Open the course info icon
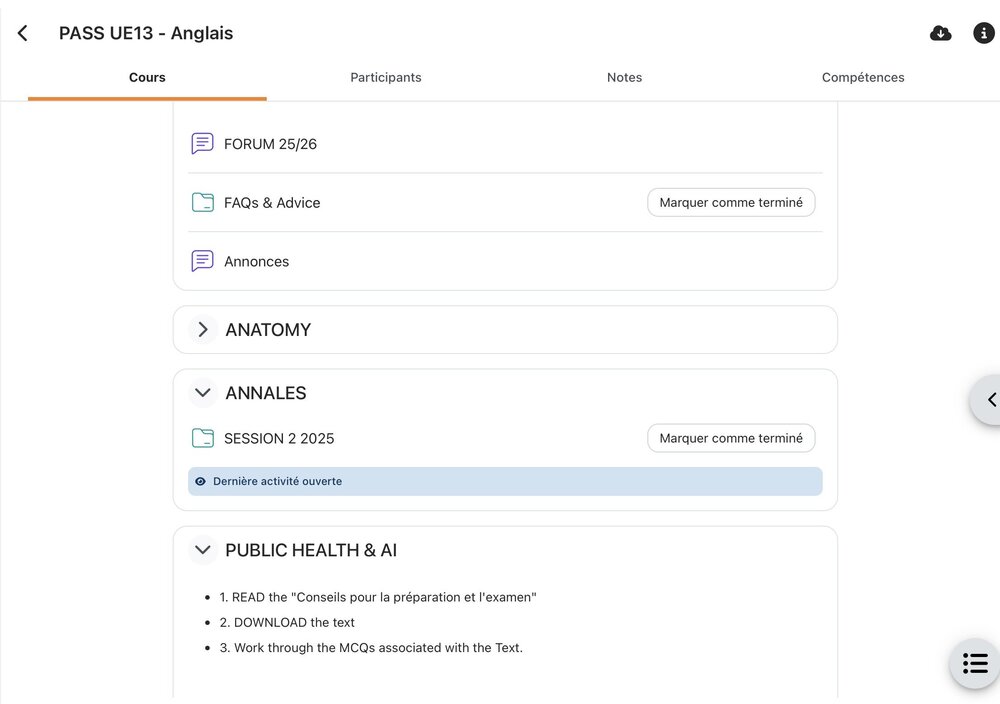Screen dimensions: 1000x704 [984, 33]
